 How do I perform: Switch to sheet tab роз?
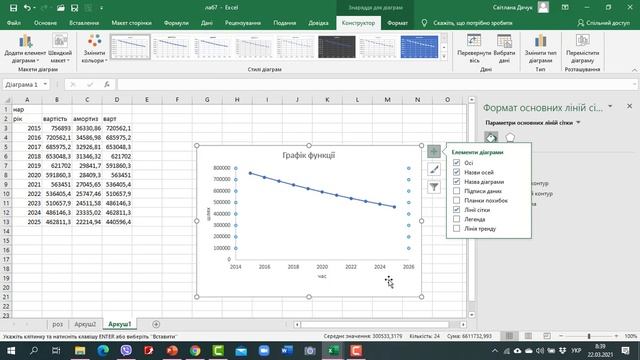point(58,324)
